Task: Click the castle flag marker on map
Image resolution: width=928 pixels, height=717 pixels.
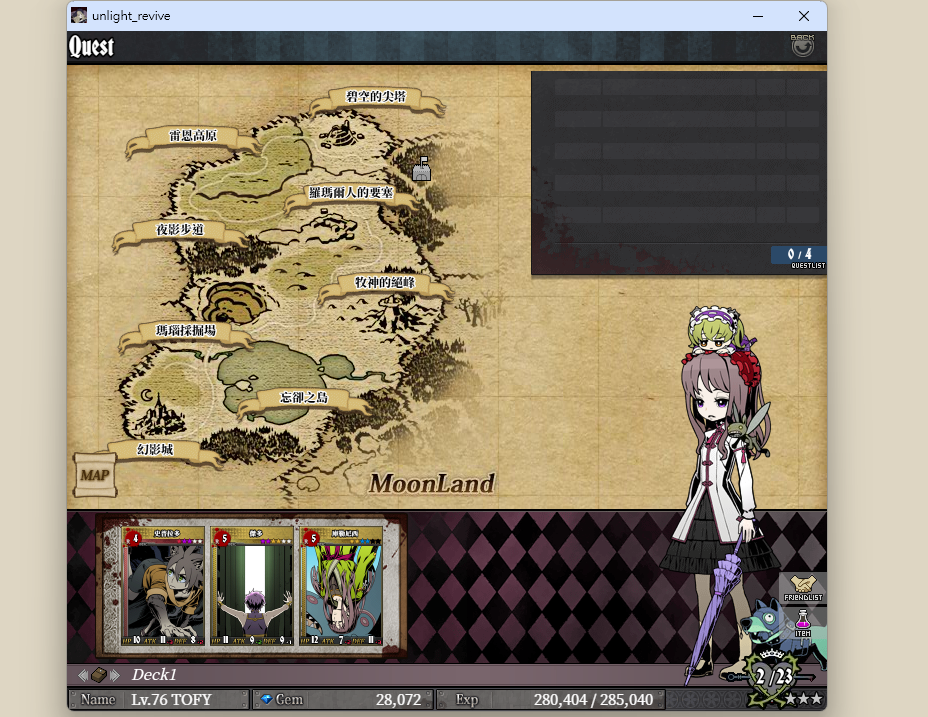Action: tap(421, 169)
